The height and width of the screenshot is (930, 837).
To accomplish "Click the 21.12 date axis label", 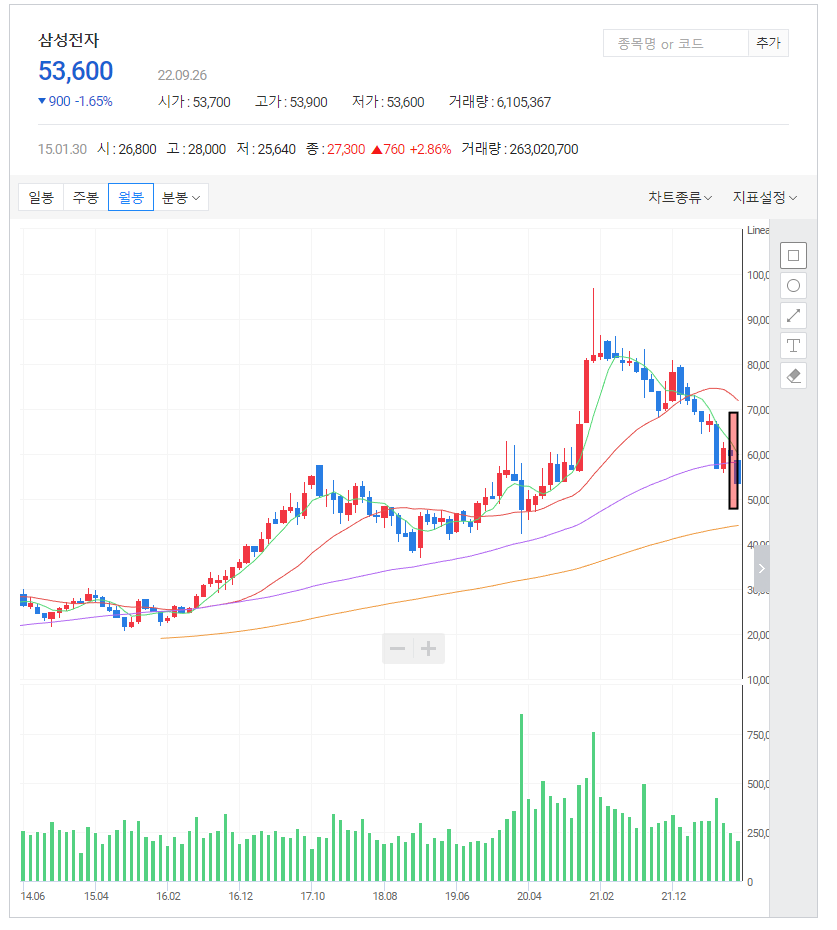I will 674,896.
